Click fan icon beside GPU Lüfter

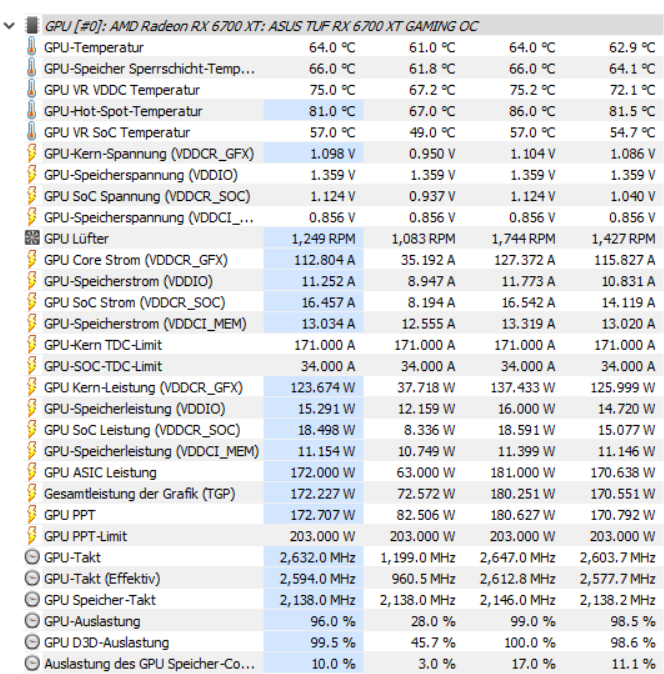point(32,238)
